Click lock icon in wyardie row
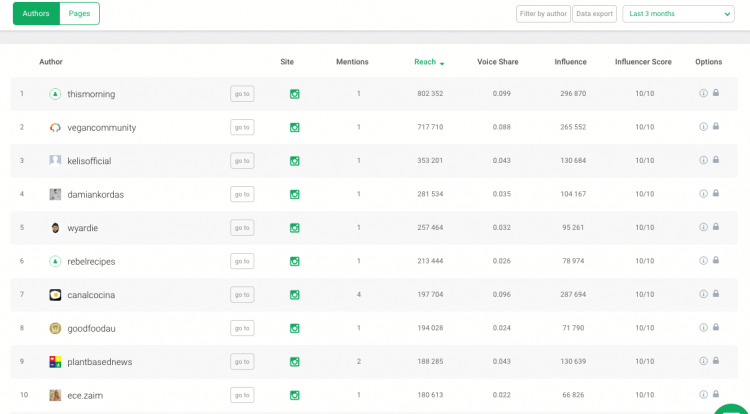This screenshot has height=414, width=750. pos(716,227)
